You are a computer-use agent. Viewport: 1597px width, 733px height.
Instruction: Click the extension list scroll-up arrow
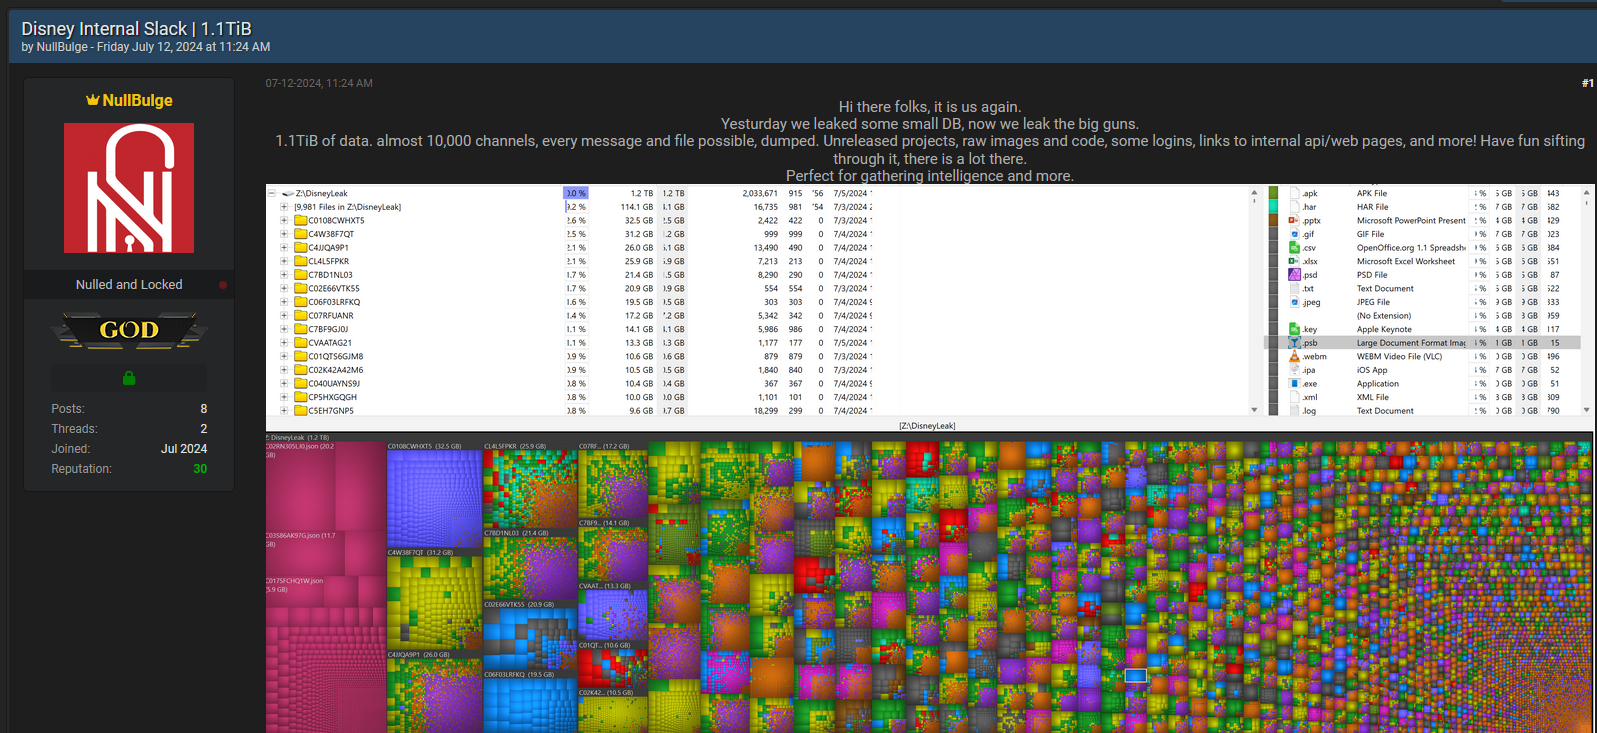coord(1586,193)
